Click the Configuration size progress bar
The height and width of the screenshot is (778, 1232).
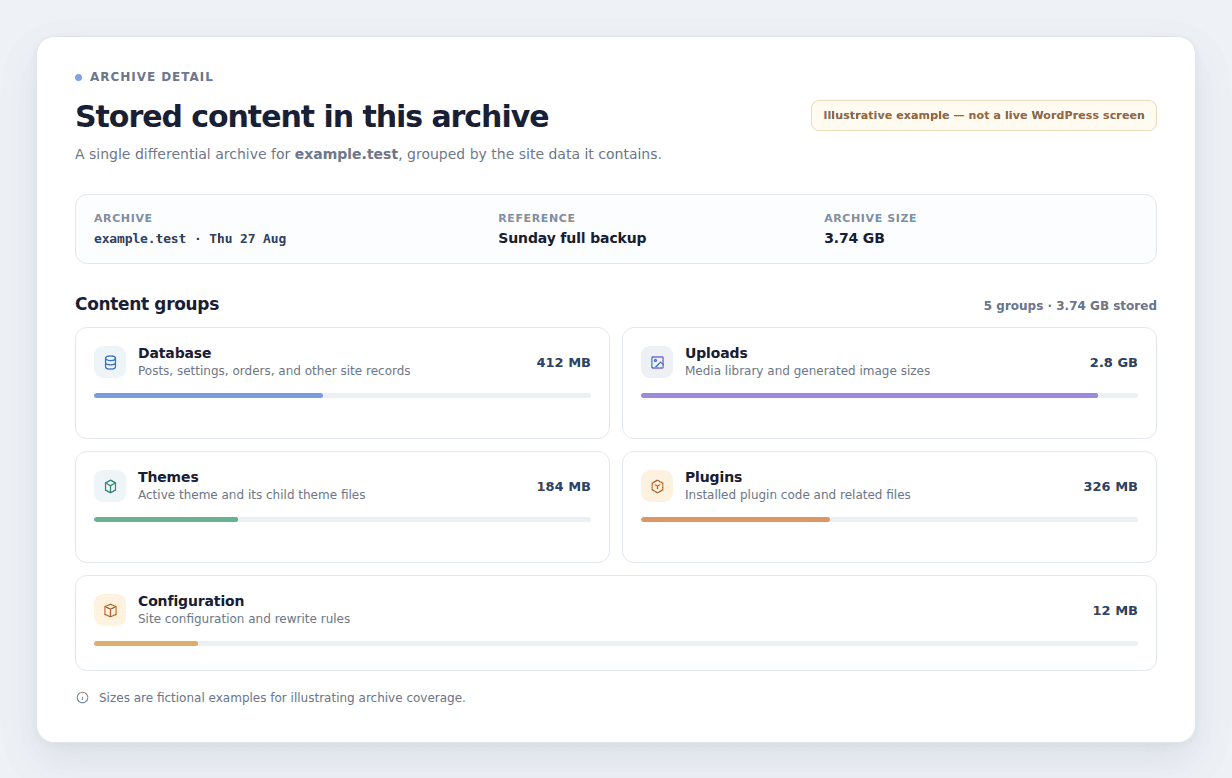point(616,643)
